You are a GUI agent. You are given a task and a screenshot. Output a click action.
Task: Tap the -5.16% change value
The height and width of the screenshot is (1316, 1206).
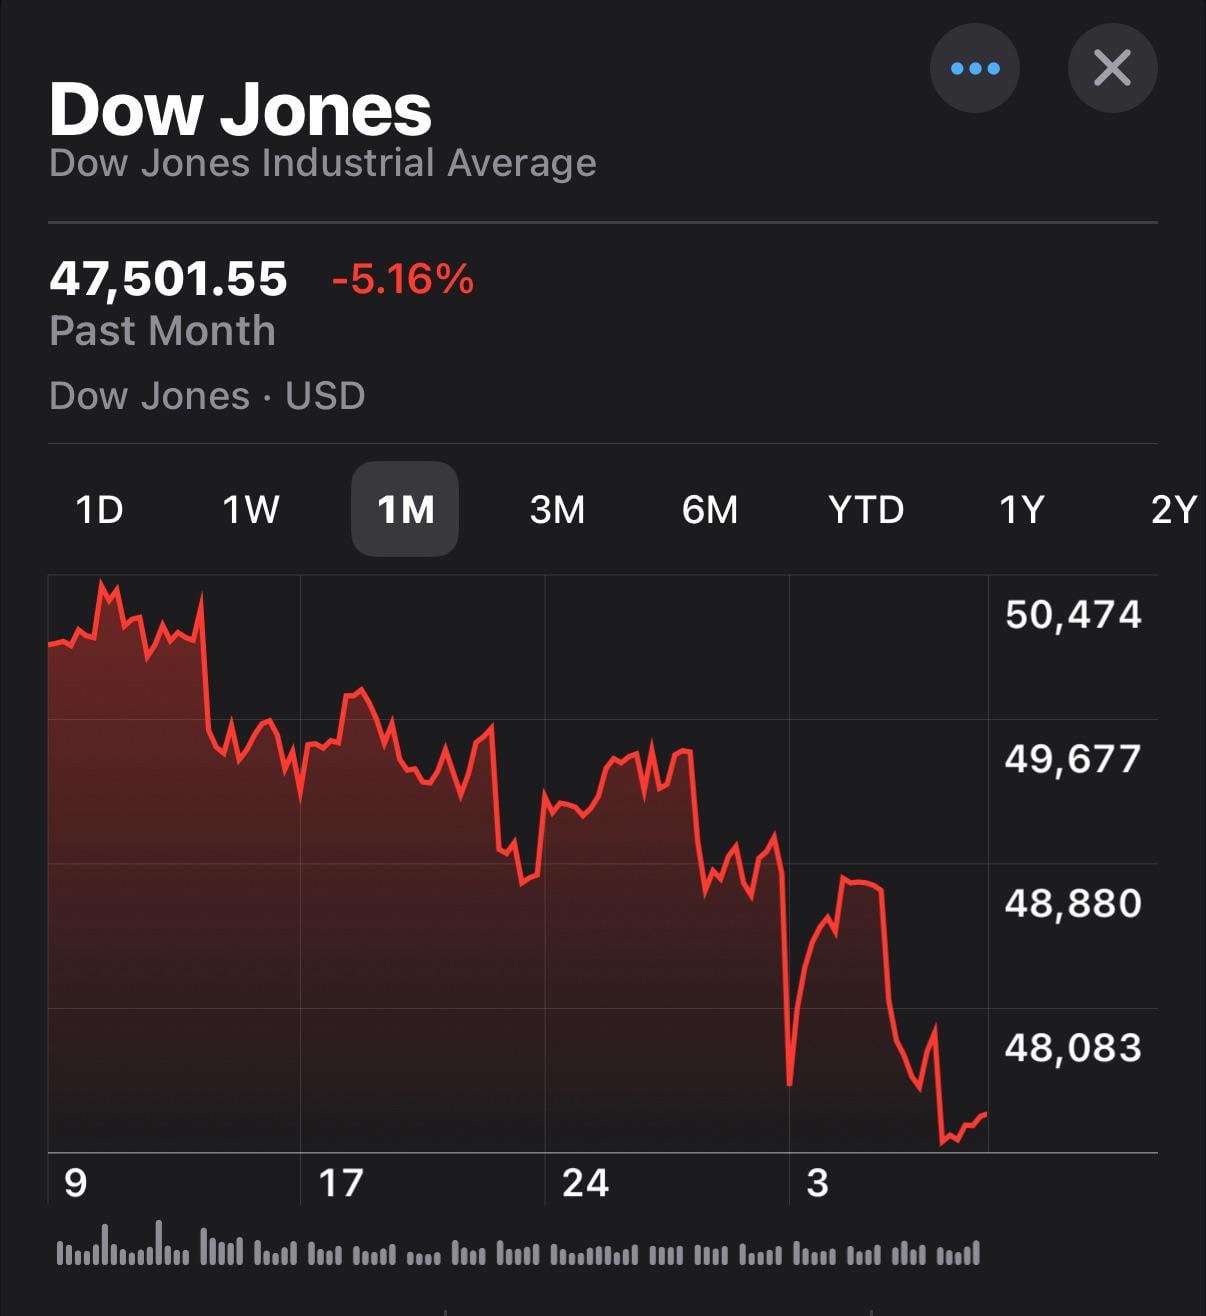click(402, 279)
